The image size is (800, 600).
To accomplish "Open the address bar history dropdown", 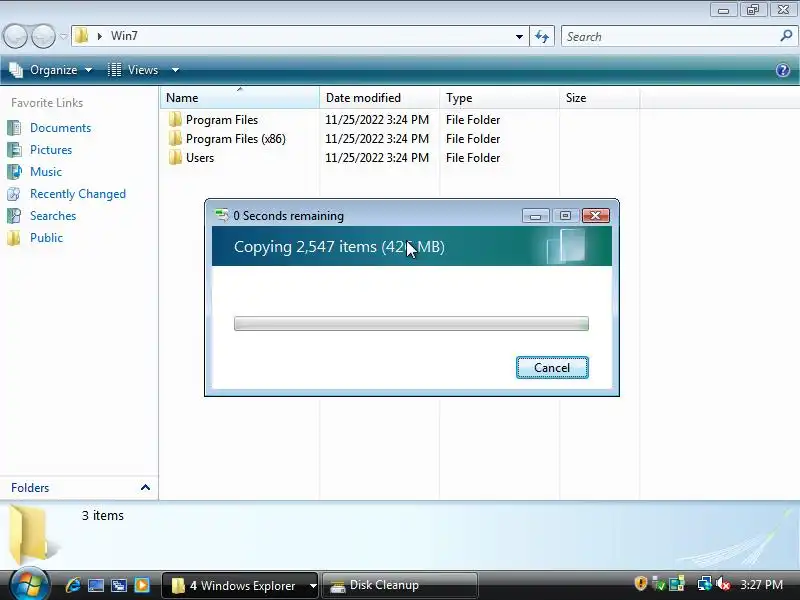I will [x=519, y=36].
